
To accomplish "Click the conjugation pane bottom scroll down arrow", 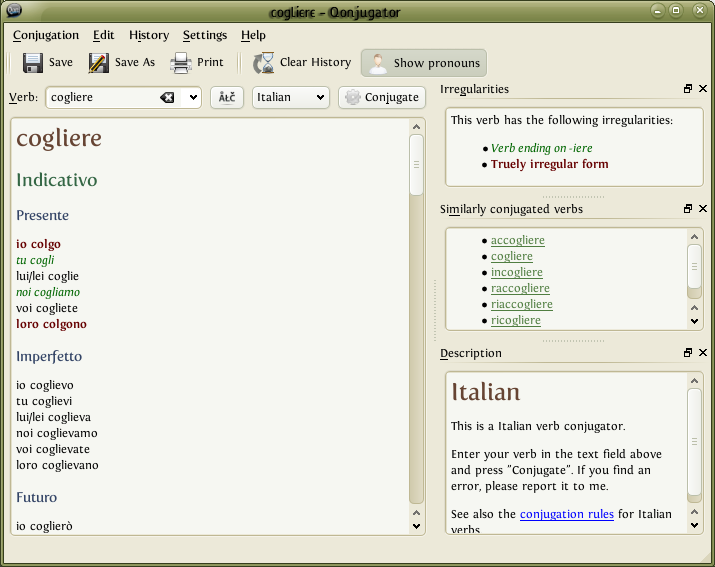I will tap(416, 526).
